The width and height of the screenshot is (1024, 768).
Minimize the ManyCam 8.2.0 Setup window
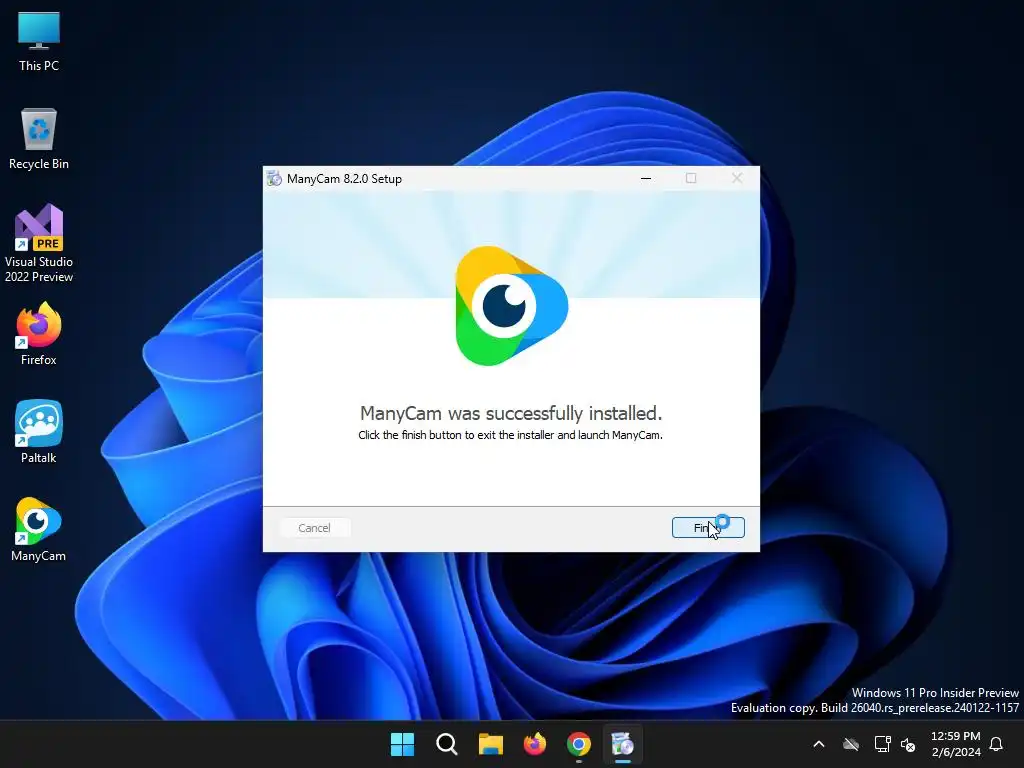point(646,178)
